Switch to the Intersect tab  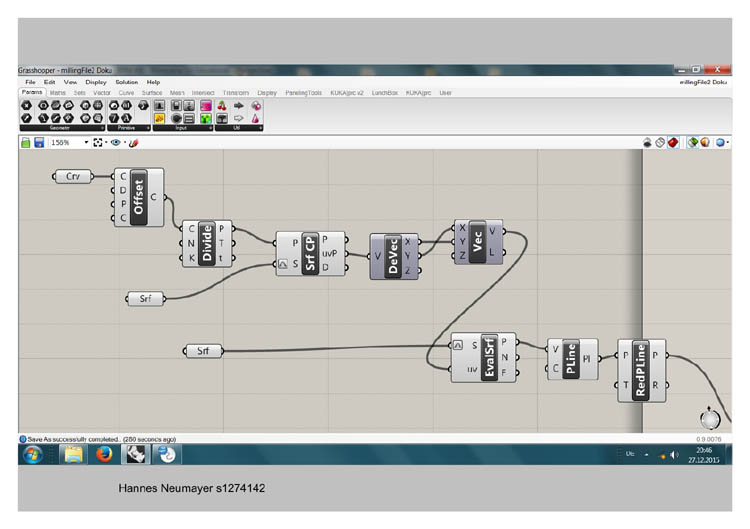click(x=203, y=93)
